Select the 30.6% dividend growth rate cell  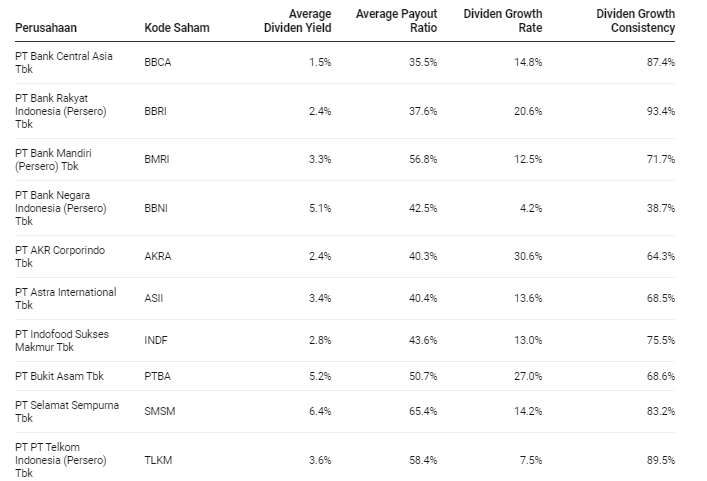click(x=527, y=256)
